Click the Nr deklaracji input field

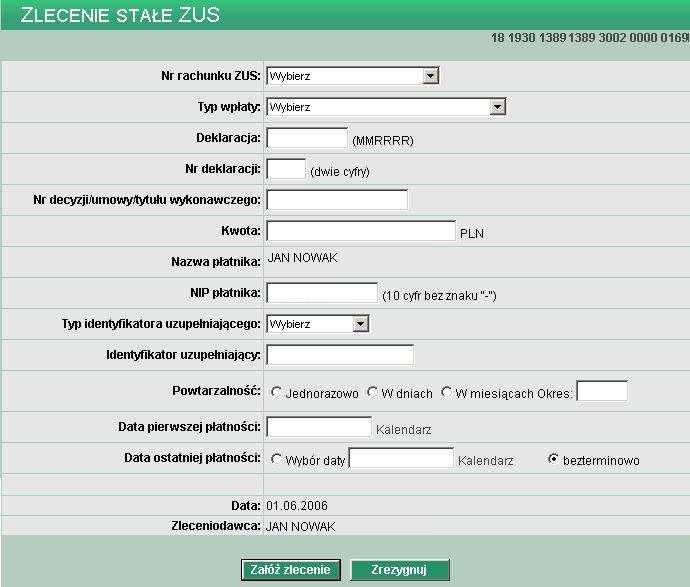pos(286,169)
